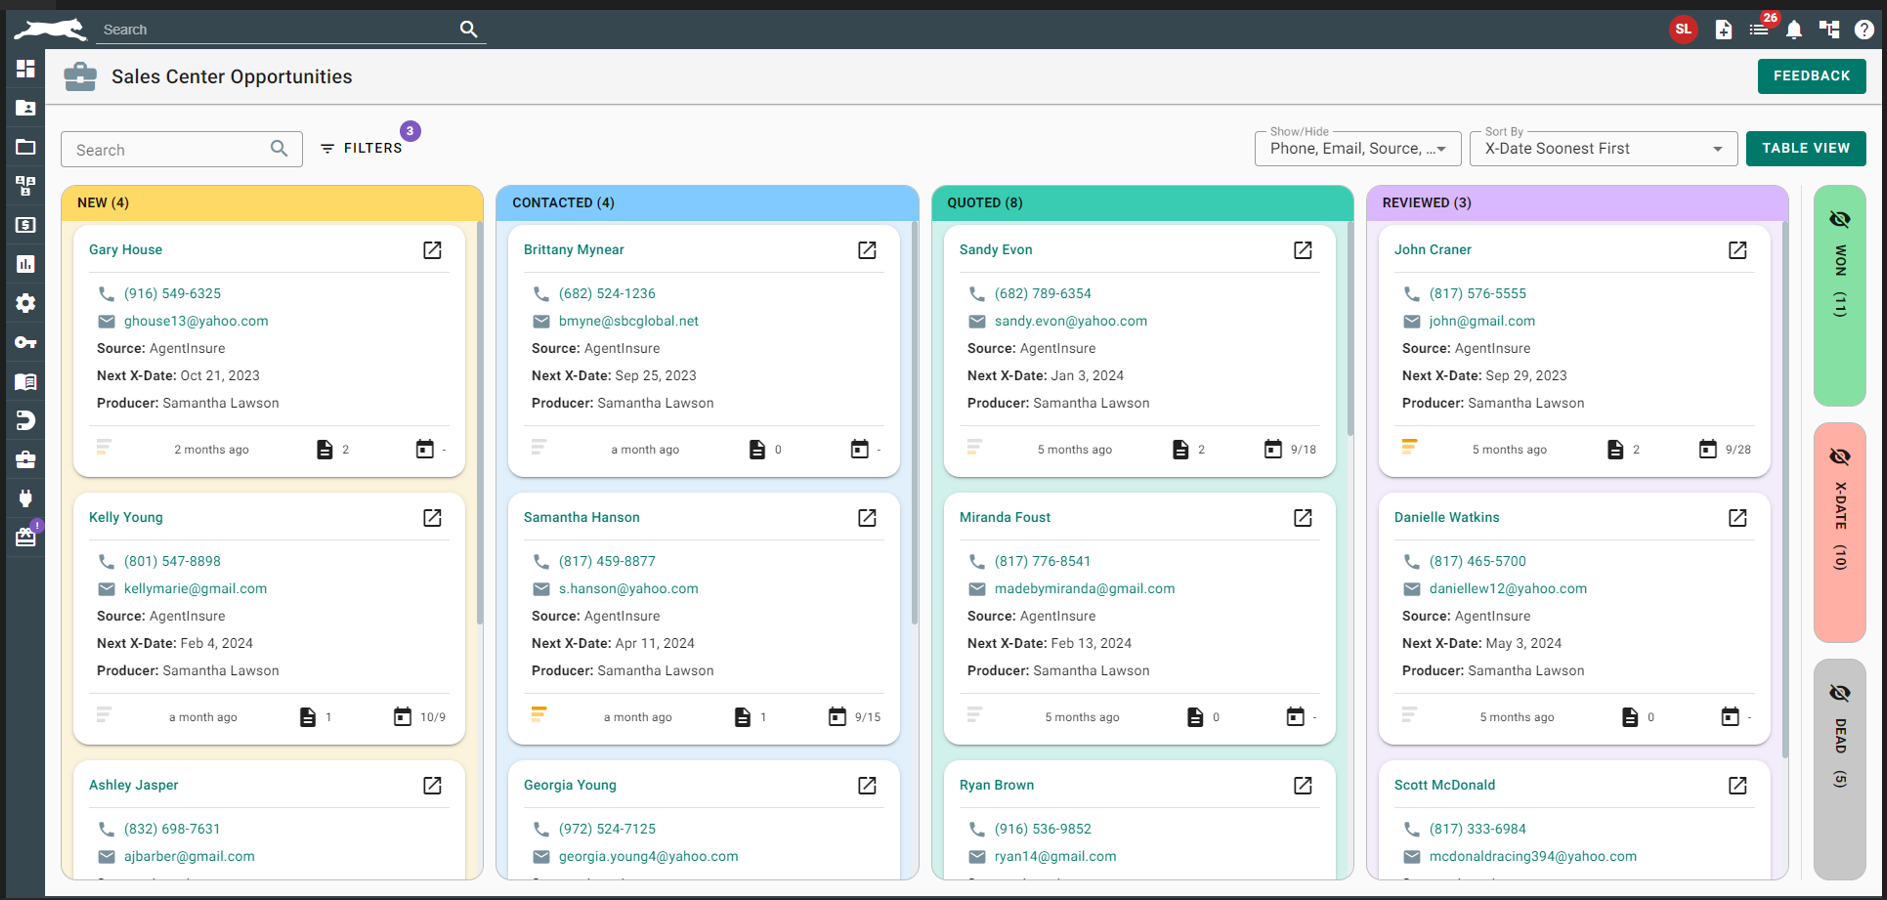1887x900 pixels.
Task: Unhide the DEAD column
Action: click(x=1839, y=693)
